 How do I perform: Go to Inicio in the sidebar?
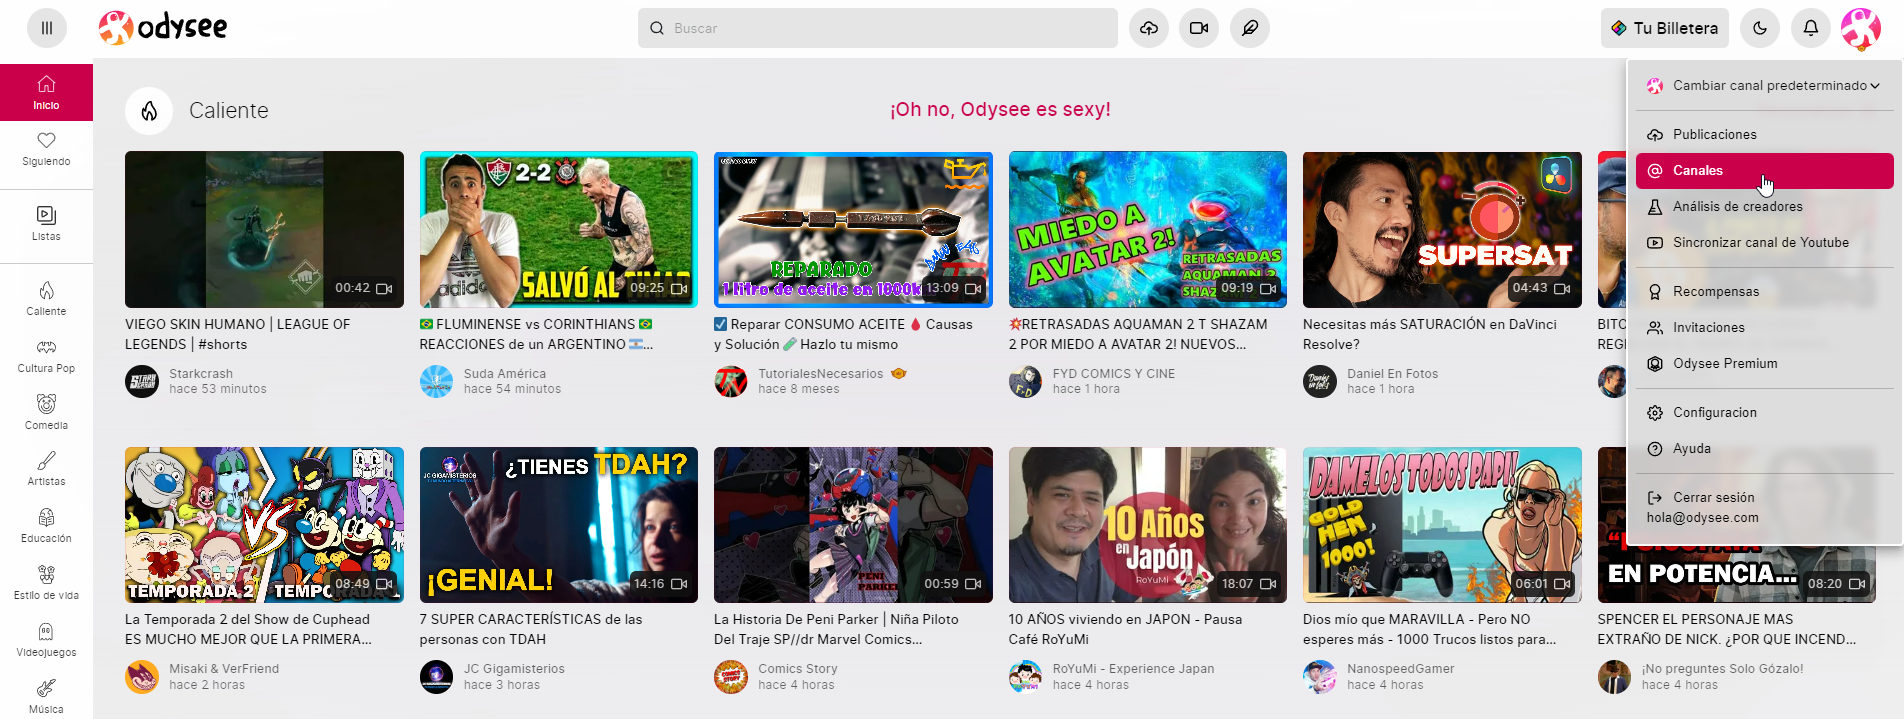click(x=46, y=93)
